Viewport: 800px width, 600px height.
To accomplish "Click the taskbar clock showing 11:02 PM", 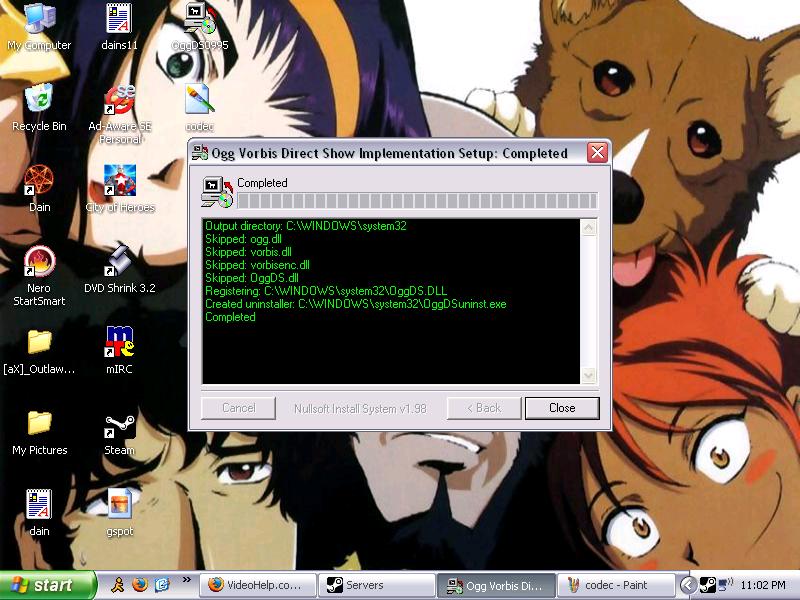I will (763, 585).
